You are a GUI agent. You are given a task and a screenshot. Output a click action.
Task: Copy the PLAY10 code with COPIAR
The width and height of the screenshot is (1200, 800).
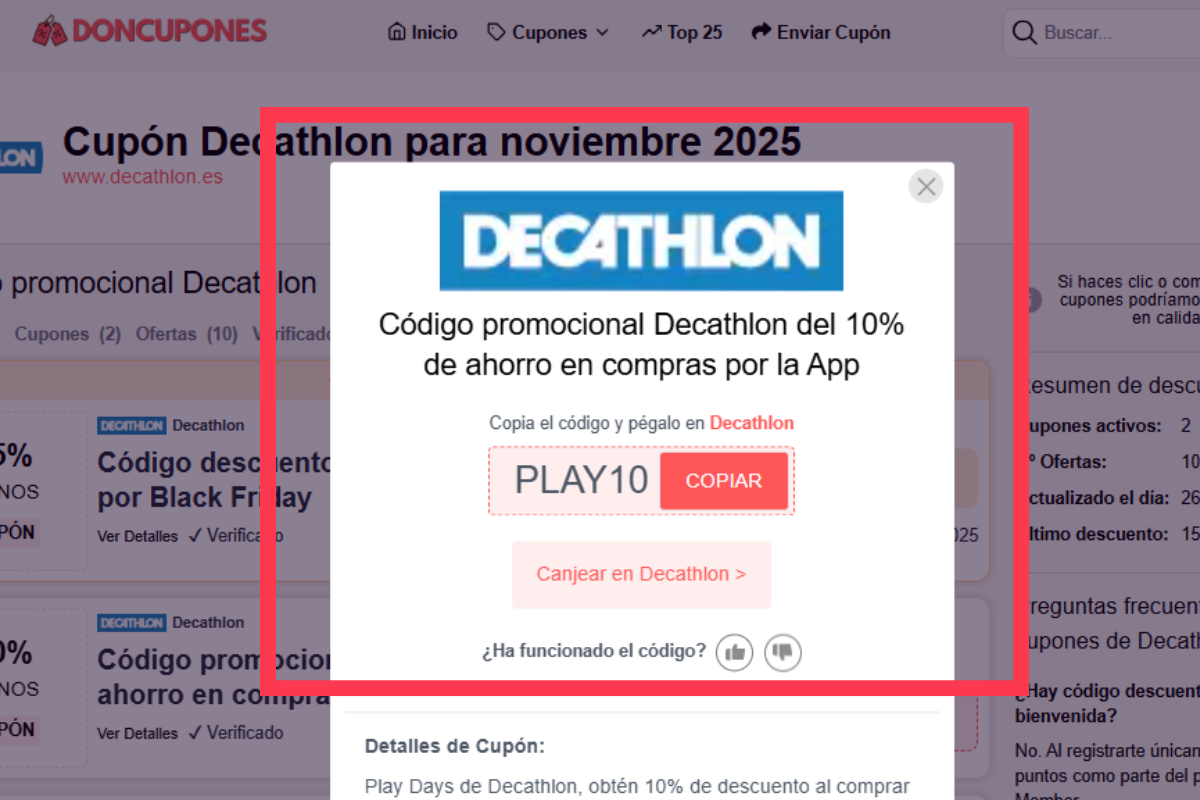pos(724,481)
